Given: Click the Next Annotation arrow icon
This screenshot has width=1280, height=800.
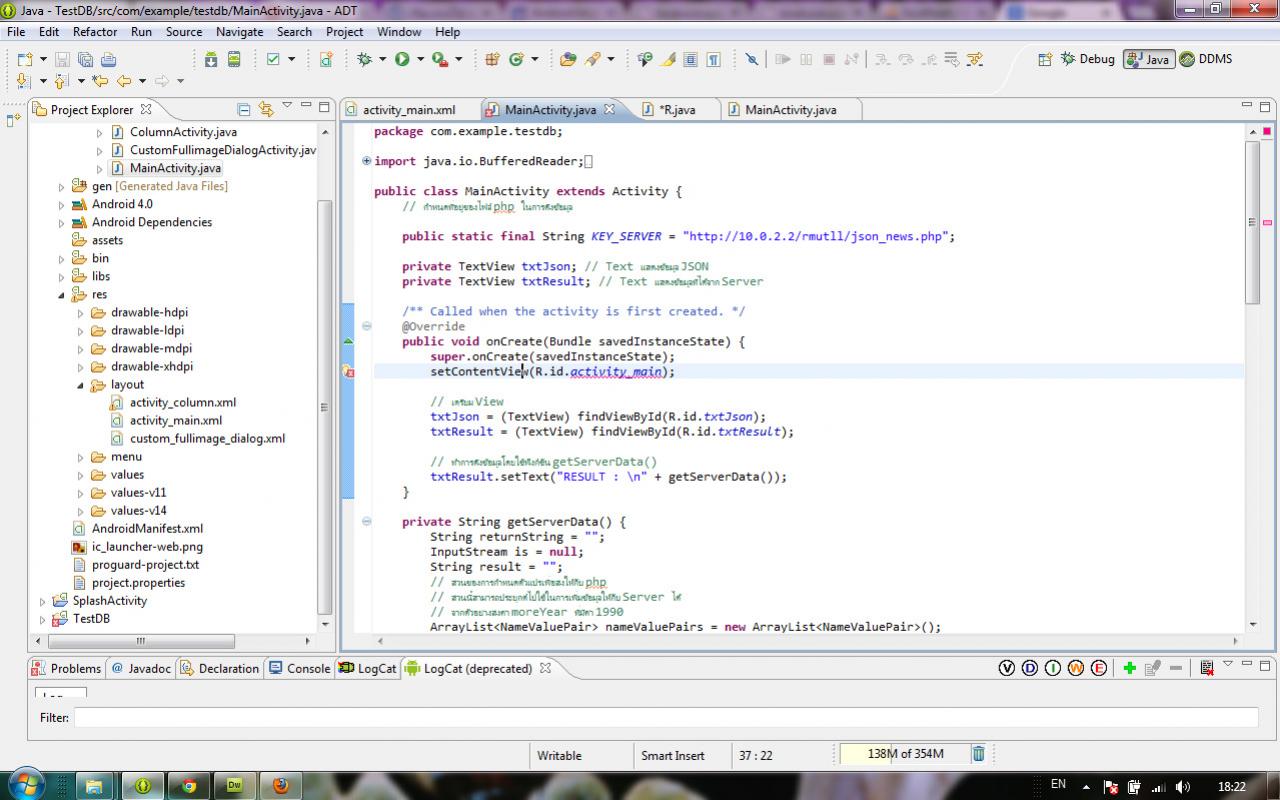Looking at the screenshot, I should [24, 81].
